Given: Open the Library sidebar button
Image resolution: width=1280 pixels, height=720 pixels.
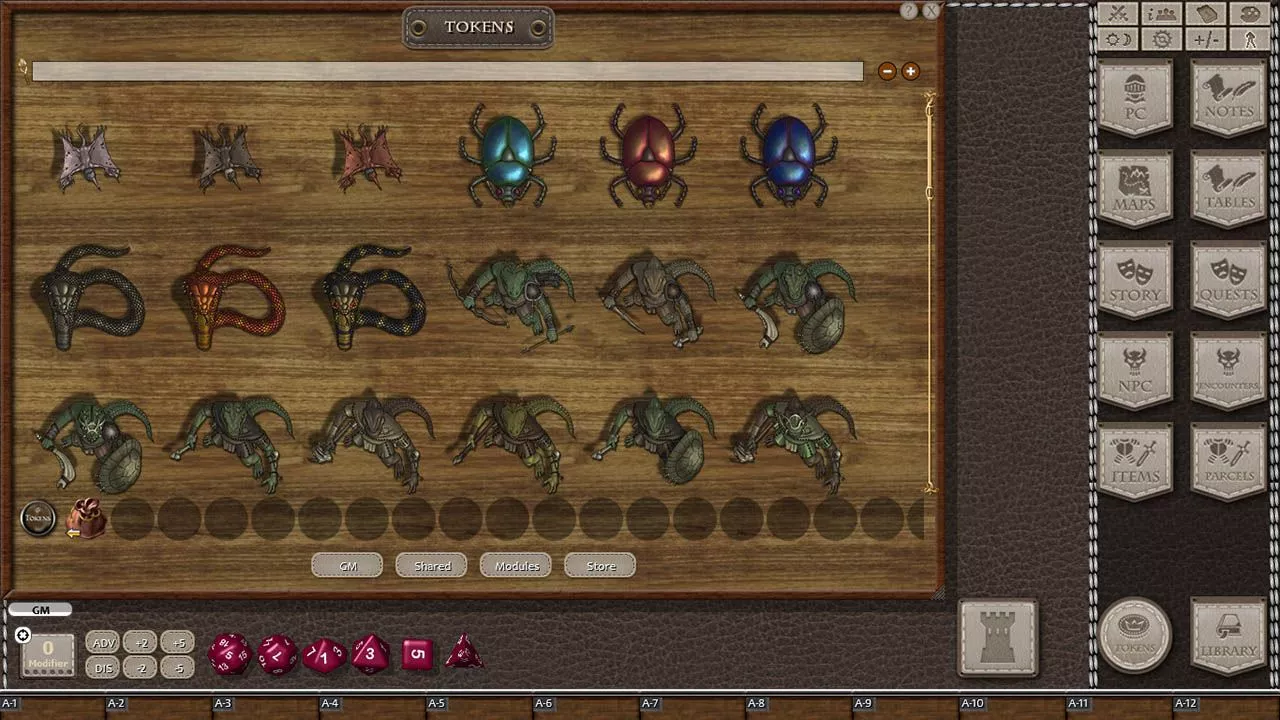Looking at the screenshot, I should [x=1229, y=636].
